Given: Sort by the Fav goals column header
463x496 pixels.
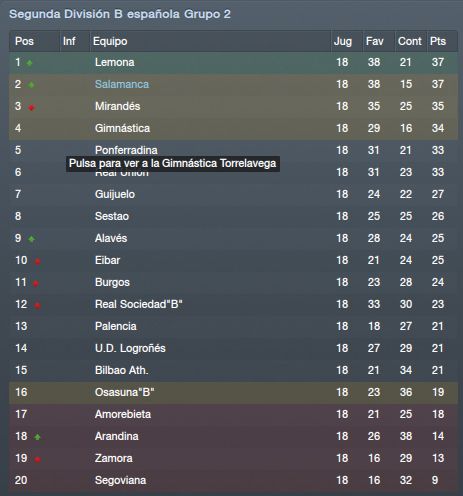Looking at the screenshot, I should click(x=374, y=41).
